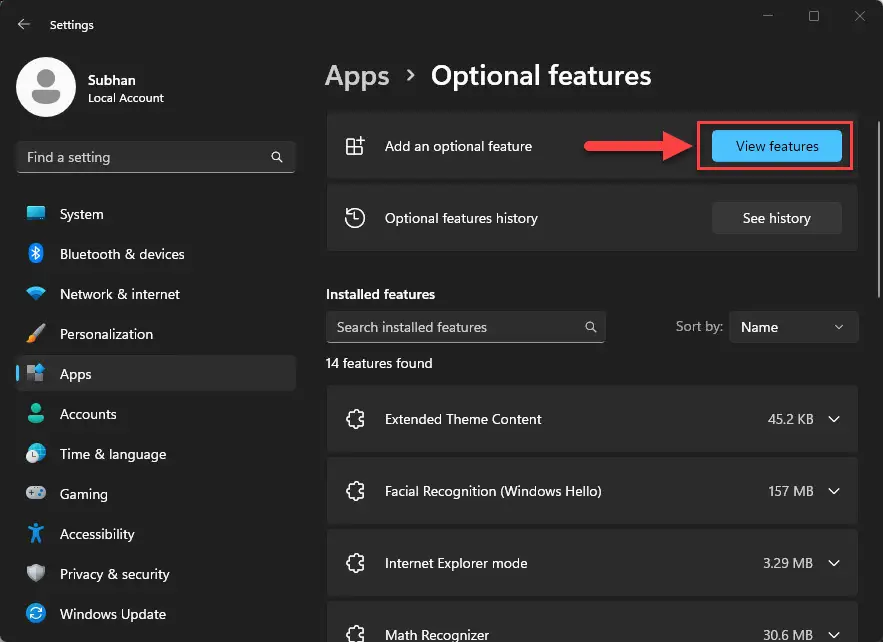Open Privacy & security settings
883x642 pixels.
click(x=156, y=574)
